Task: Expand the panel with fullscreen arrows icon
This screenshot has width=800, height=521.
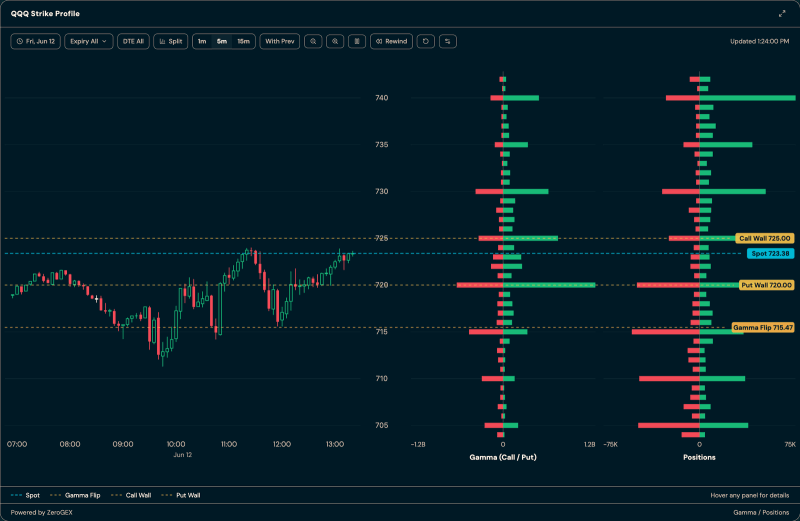Action: 782,14
